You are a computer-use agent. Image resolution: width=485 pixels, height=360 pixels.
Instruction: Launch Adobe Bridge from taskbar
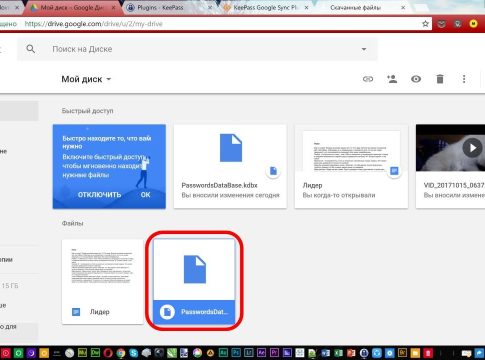click(x=402, y=353)
